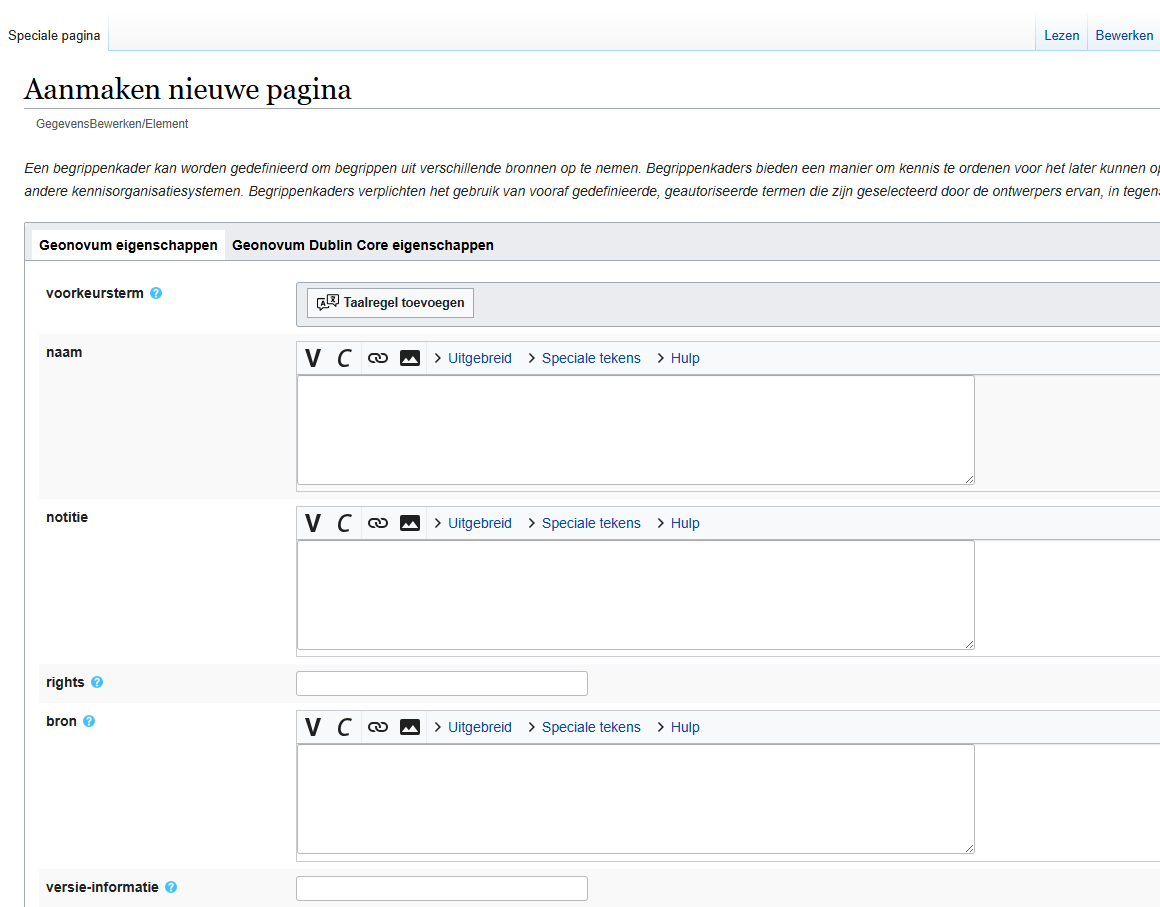The width and height of the screenshot is (1160, 907).
Task: Open the Bewerken tab
Action: [x=1124, y=35]
